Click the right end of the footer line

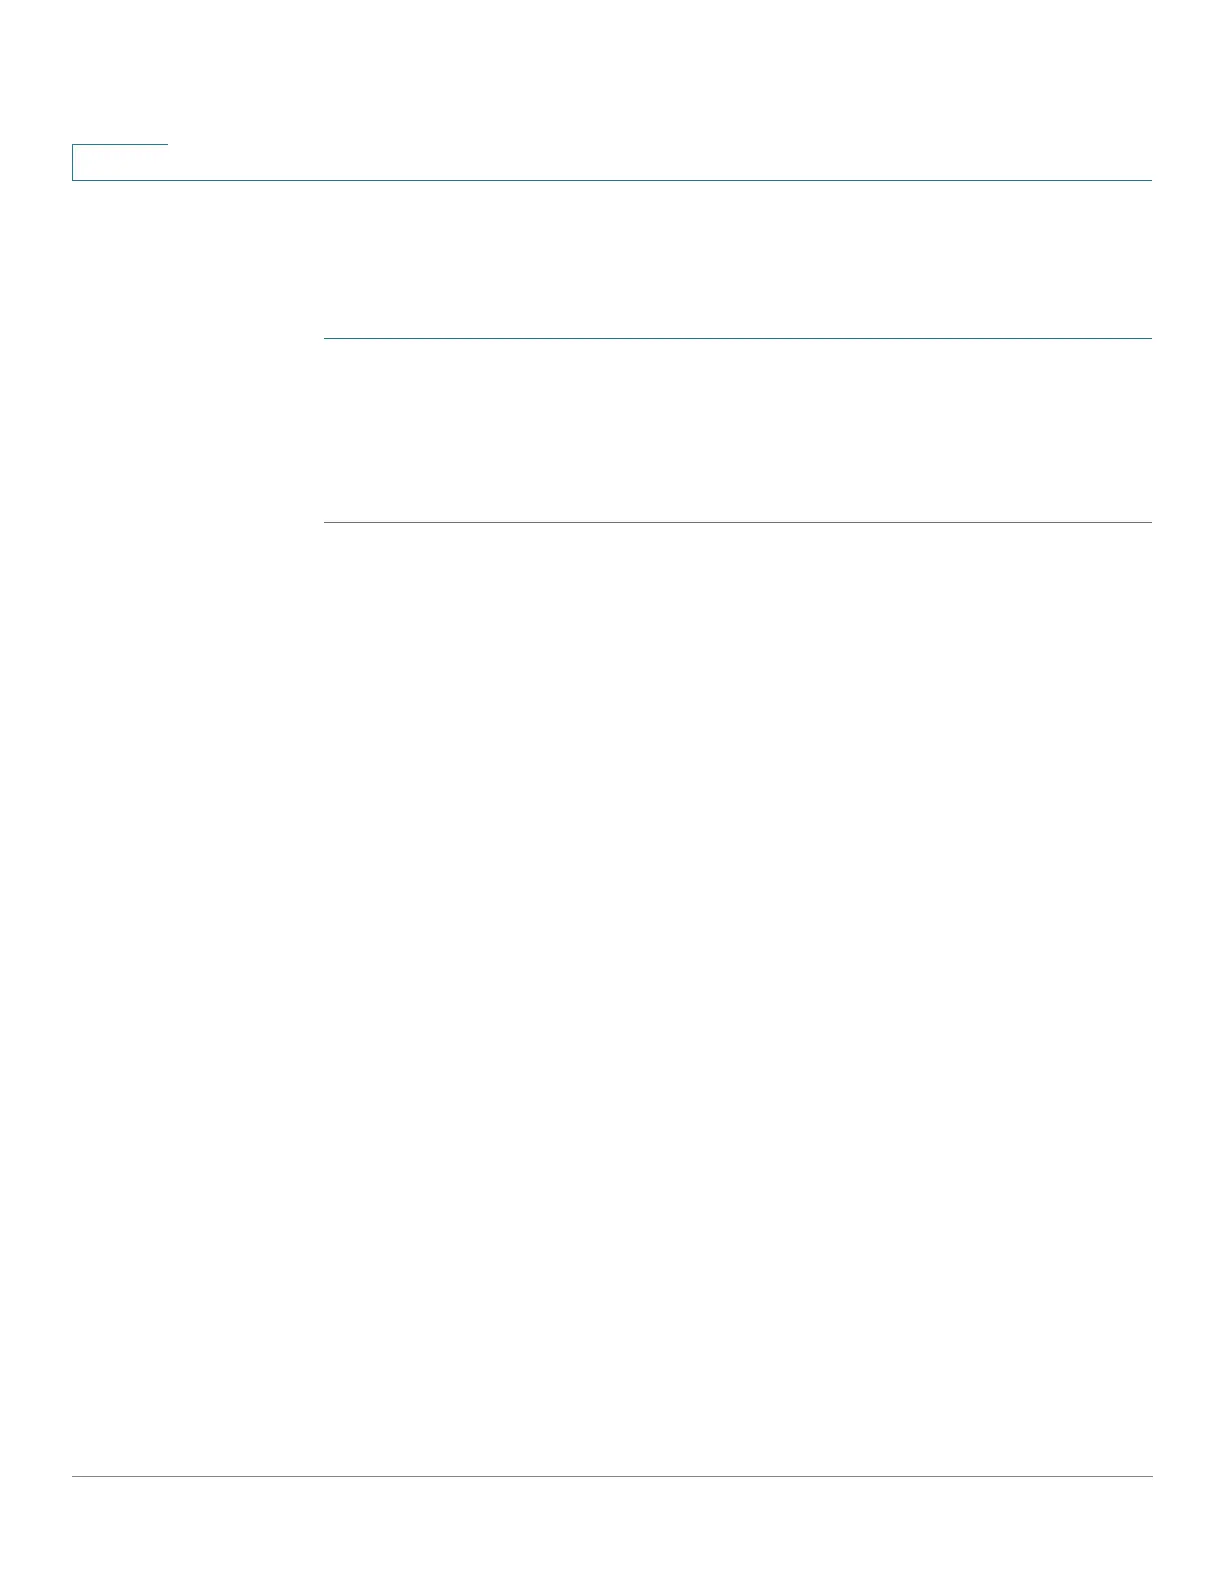(x=1148, y=1476)
